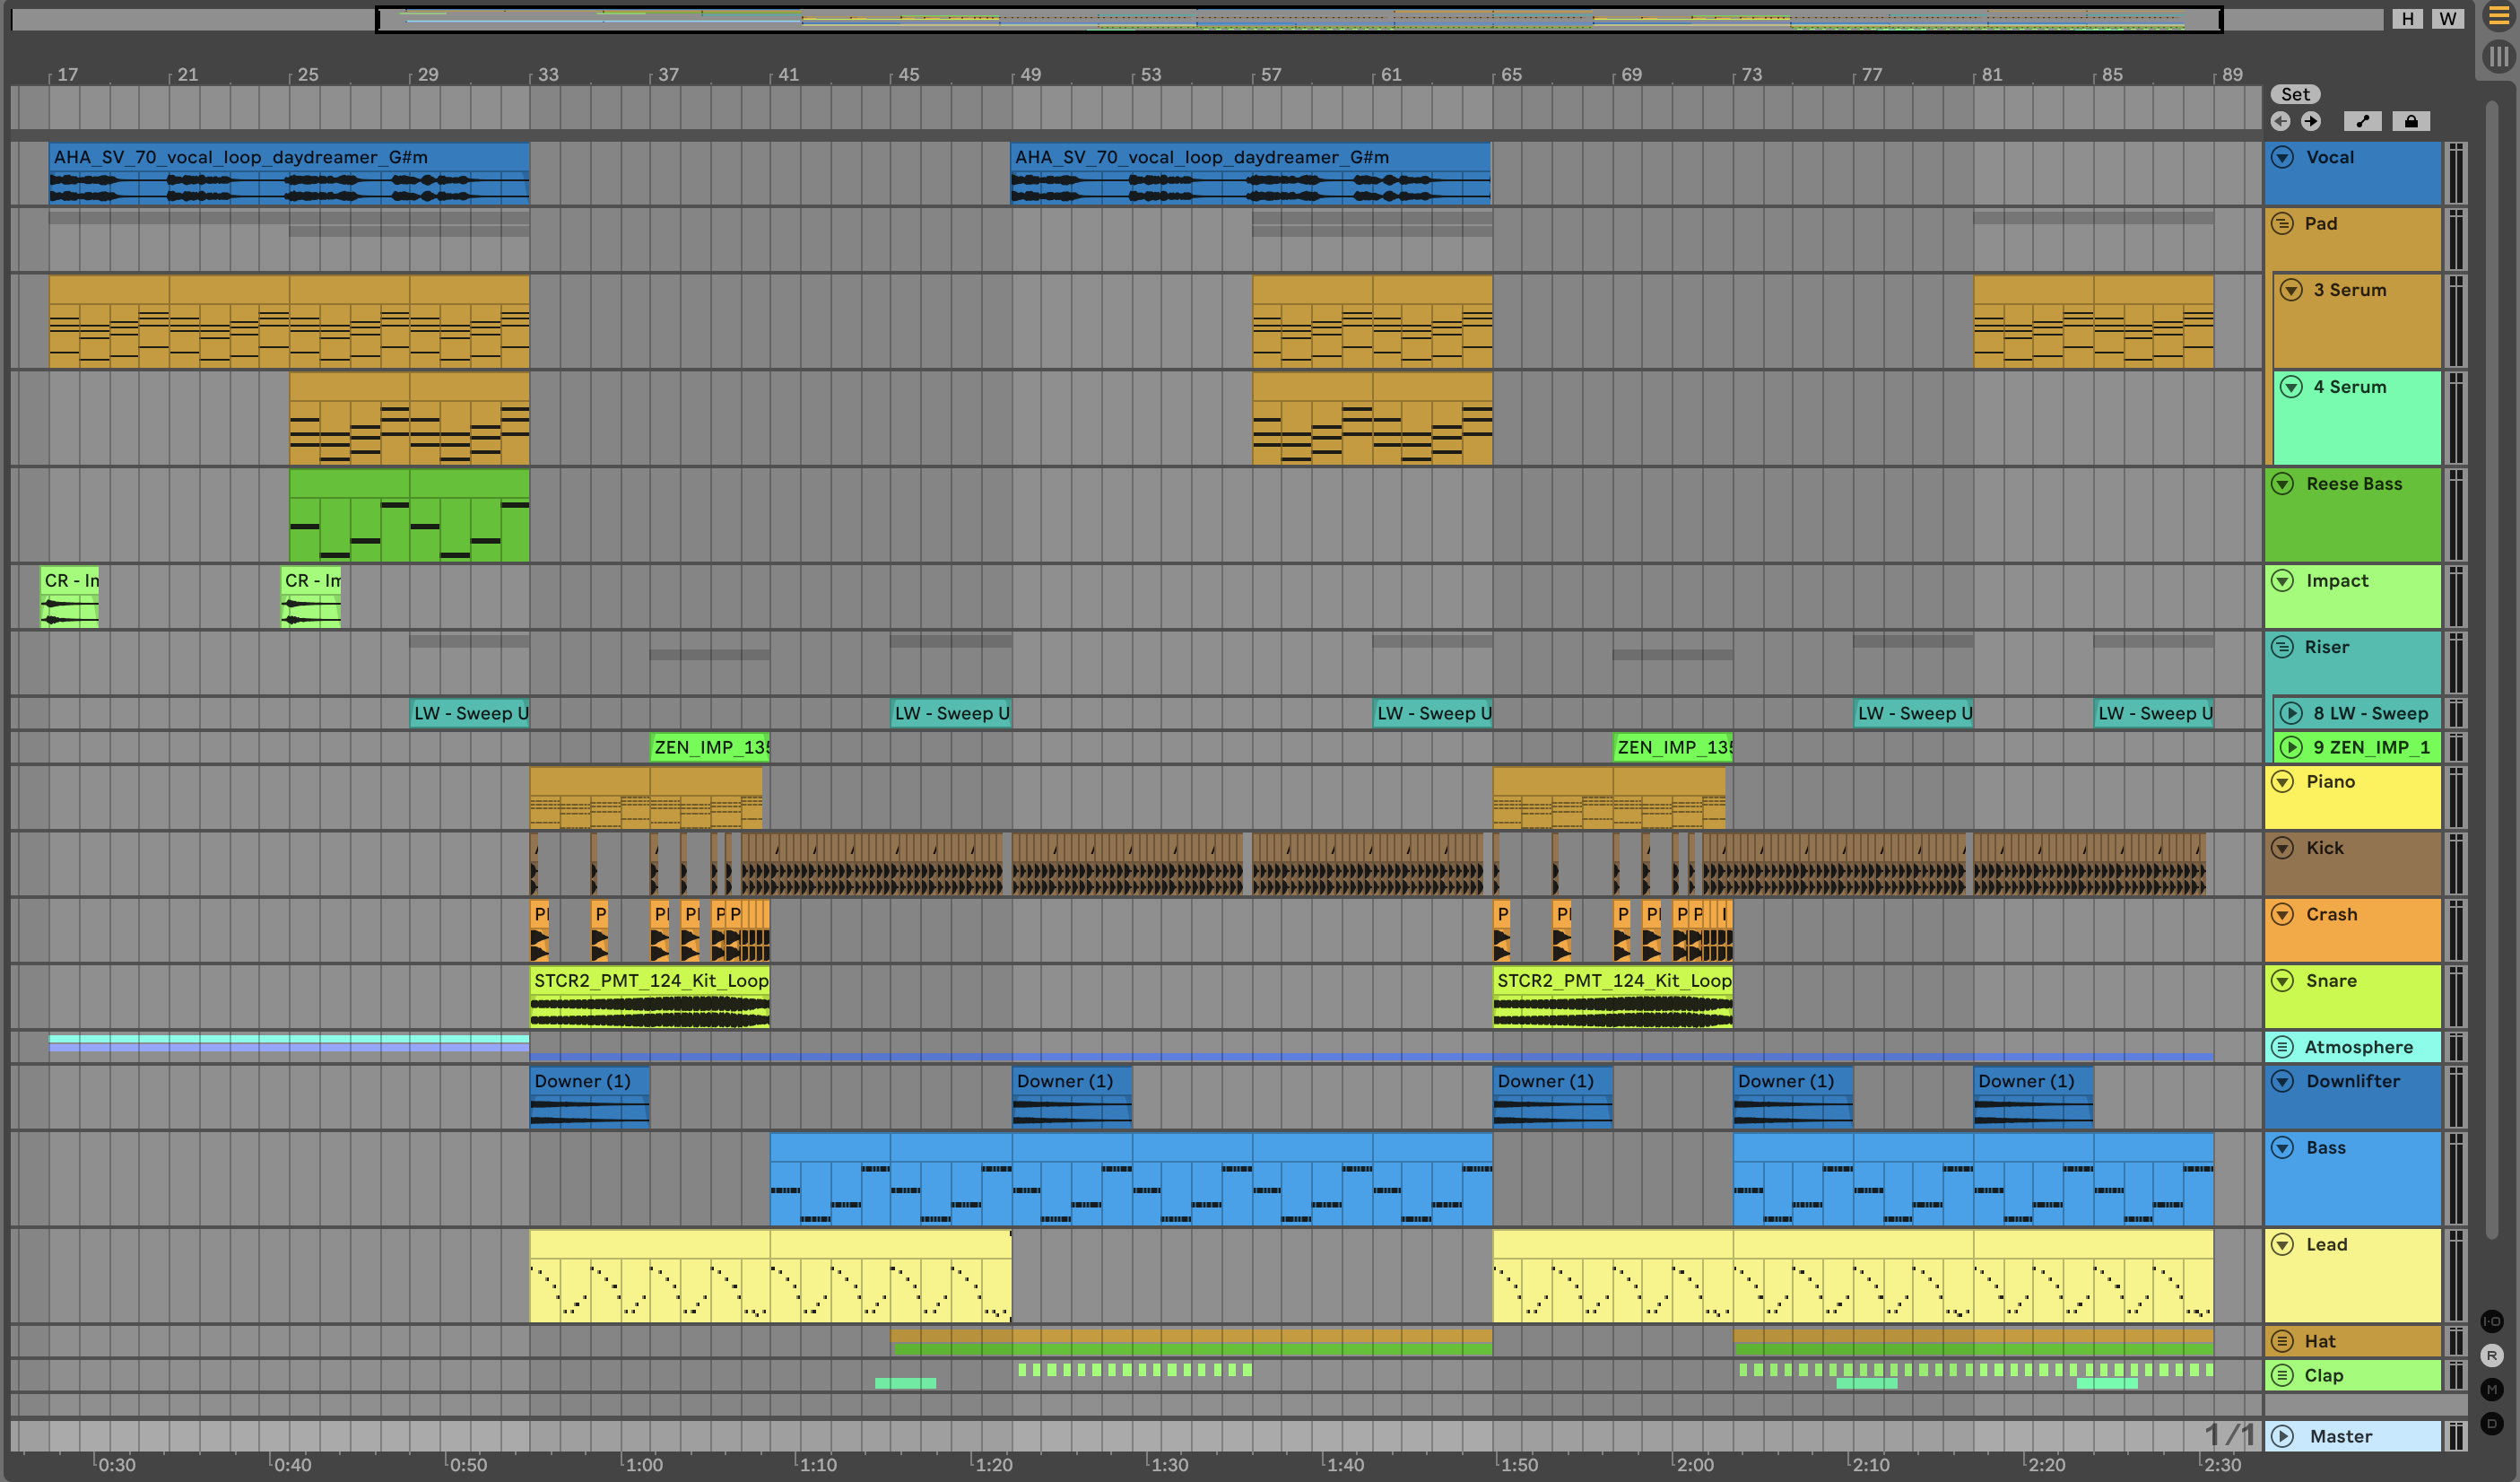Switch to Session view selector icon
The height and width of the screenshot is (1482, 2520).
(x=2499, y=57)
